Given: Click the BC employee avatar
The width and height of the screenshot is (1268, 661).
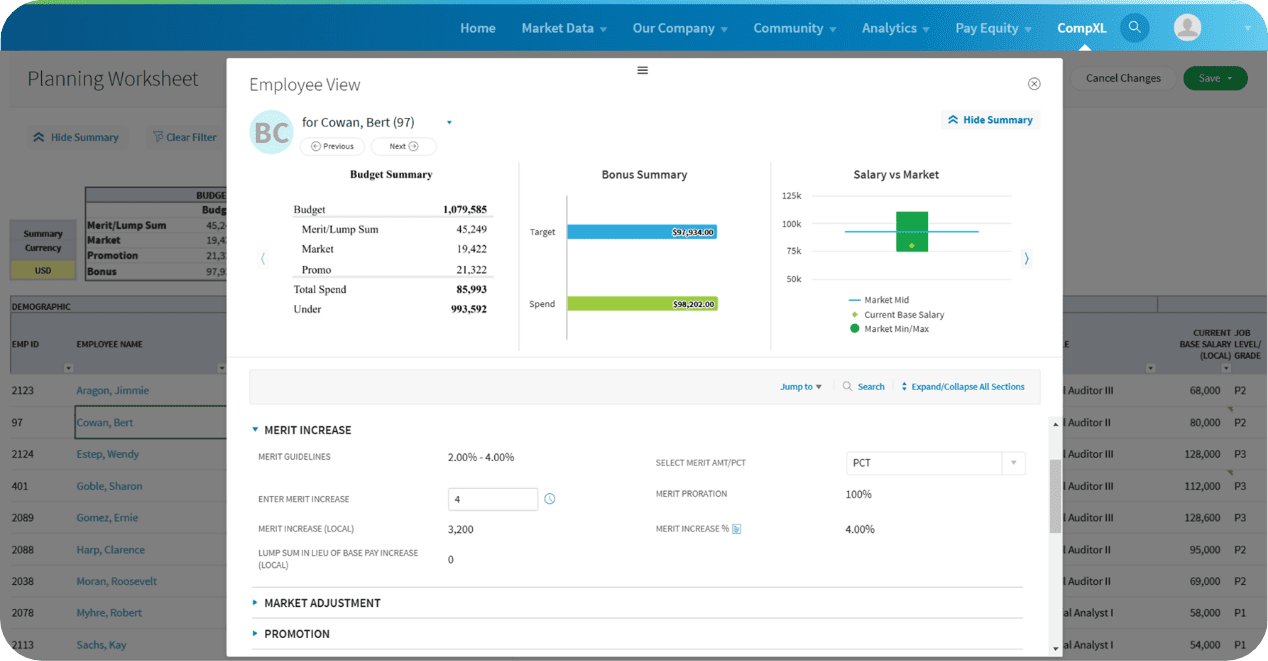Looking at the screenshot, I should coord(271,132).
